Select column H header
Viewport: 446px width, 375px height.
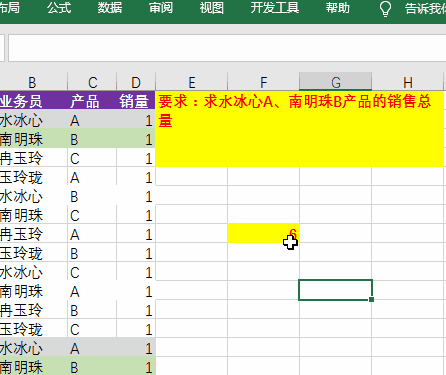pyautogui.click(x=408, y=82)
